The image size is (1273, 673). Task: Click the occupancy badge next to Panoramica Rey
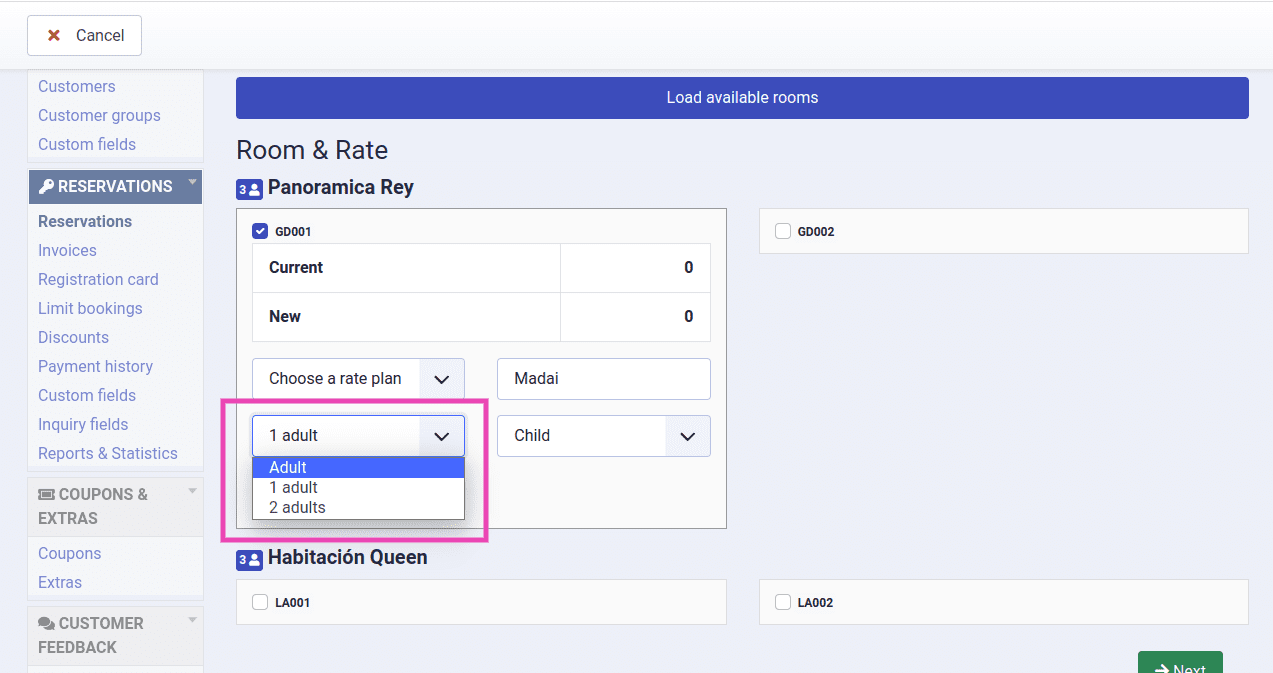coord(249,189)
